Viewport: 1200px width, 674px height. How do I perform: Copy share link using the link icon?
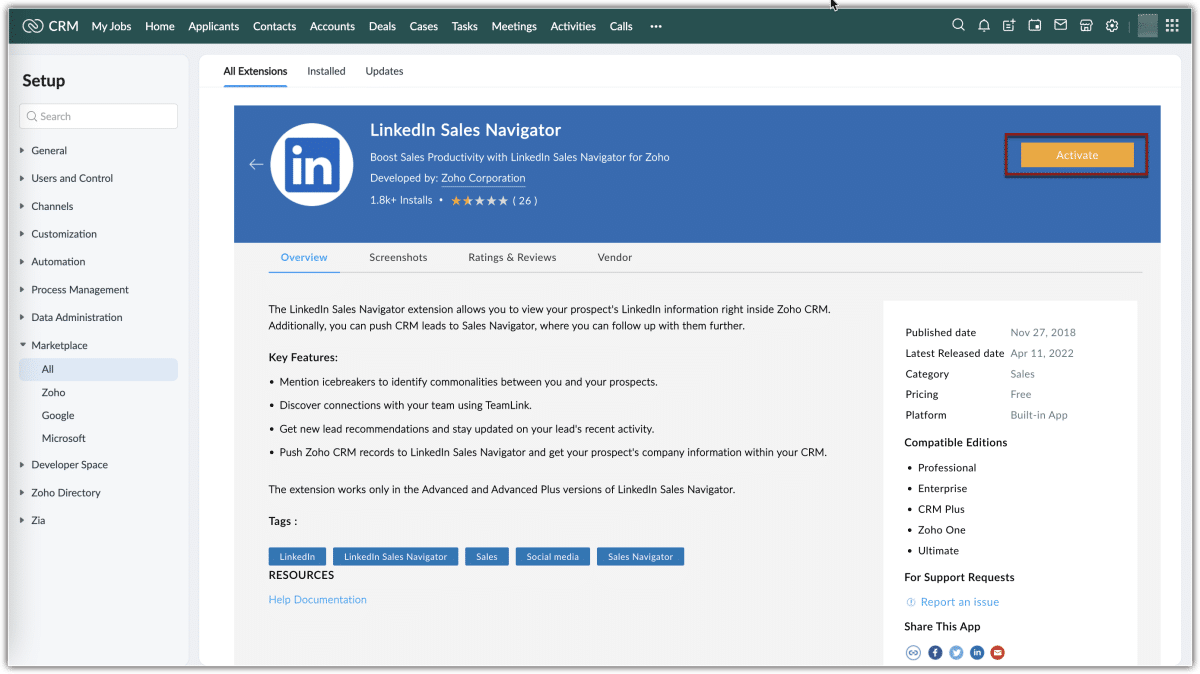tap(913, 653)
